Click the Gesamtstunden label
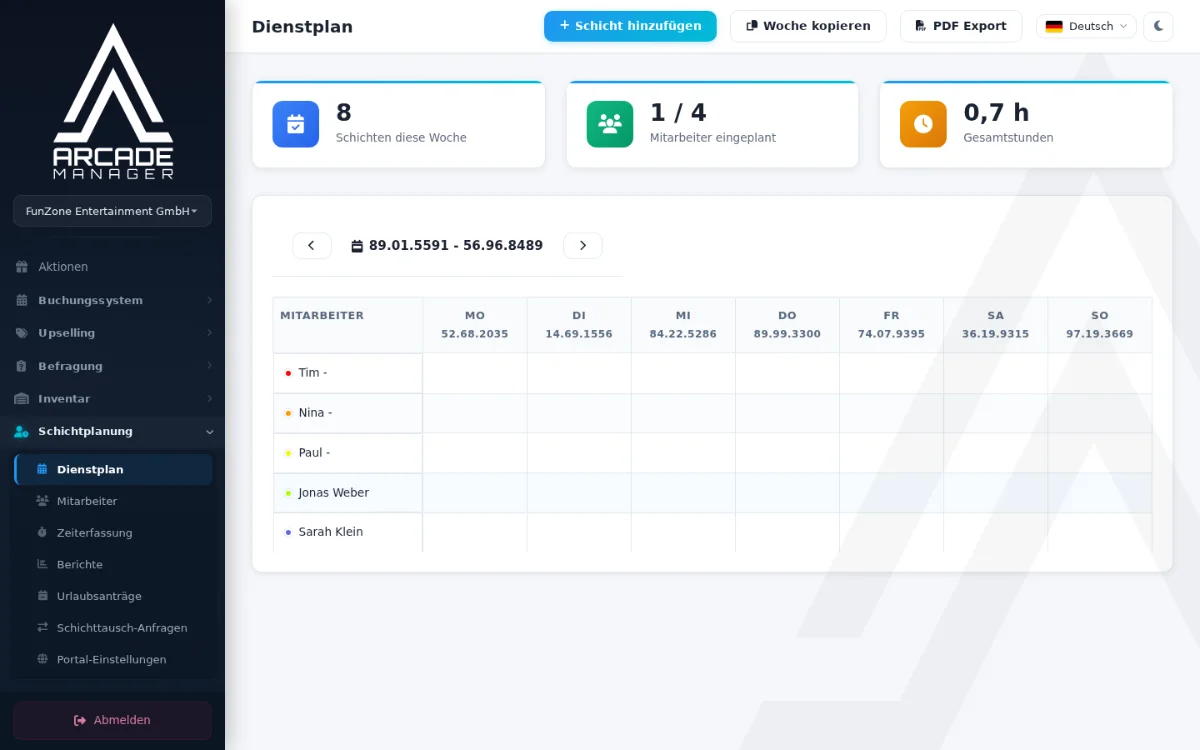Screen dimensions: 1200x750 (x=1008, y=138)
